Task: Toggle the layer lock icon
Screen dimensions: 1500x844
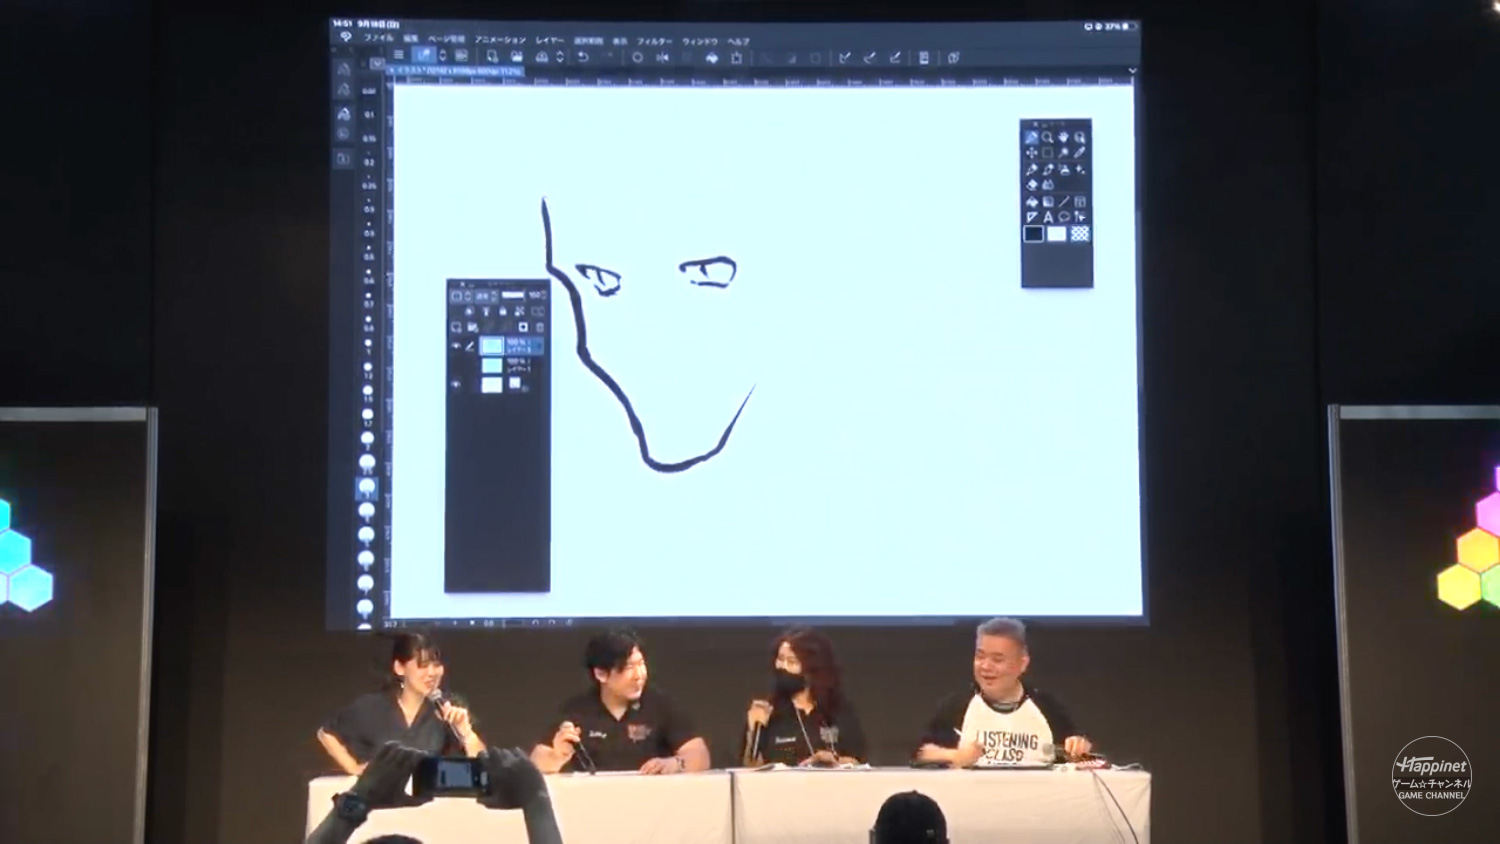Action: [x=503, y=311]
